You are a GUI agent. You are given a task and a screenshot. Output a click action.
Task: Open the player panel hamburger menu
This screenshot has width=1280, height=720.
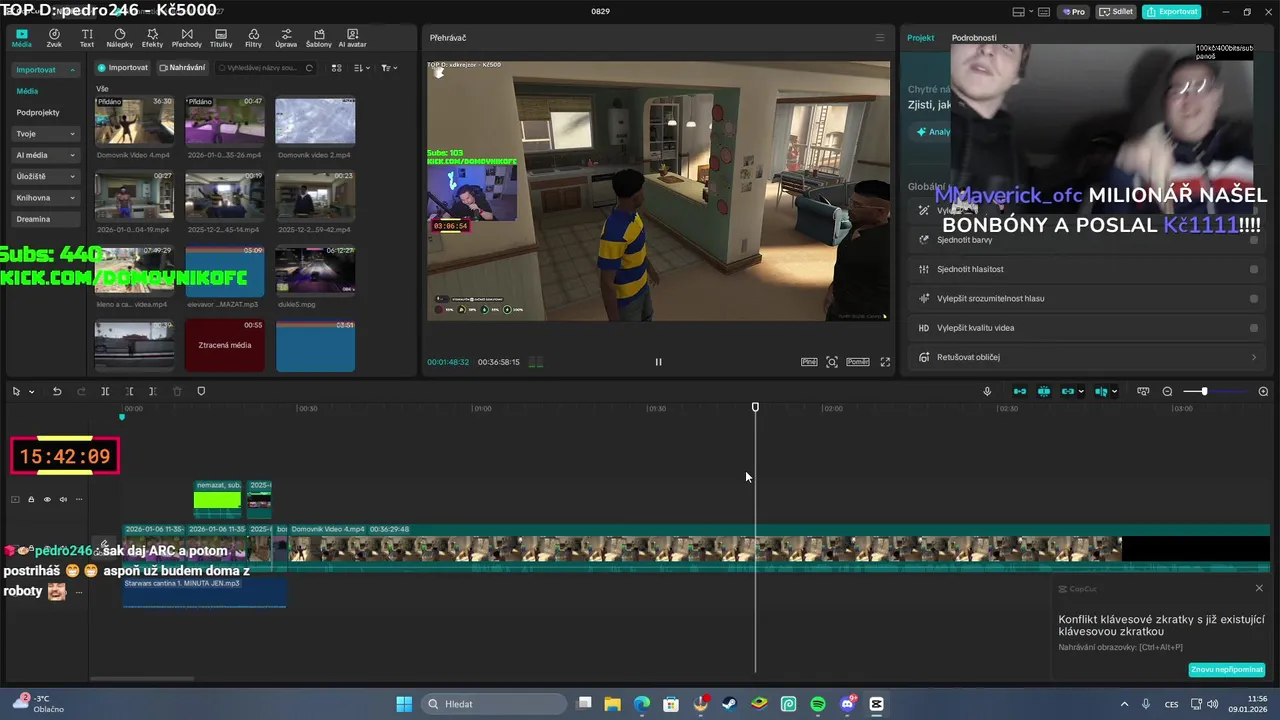[x=880, y=38]
